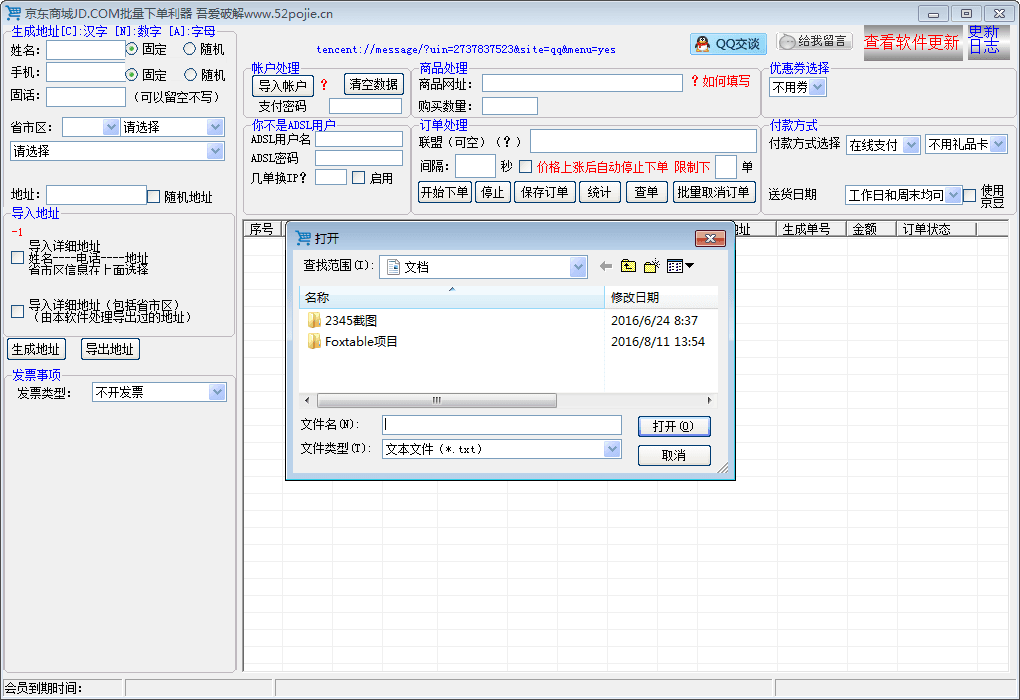Check the 价格上涨后自动停止下单 option
The image size is (1020, 700).
click(x=526, y=167)
